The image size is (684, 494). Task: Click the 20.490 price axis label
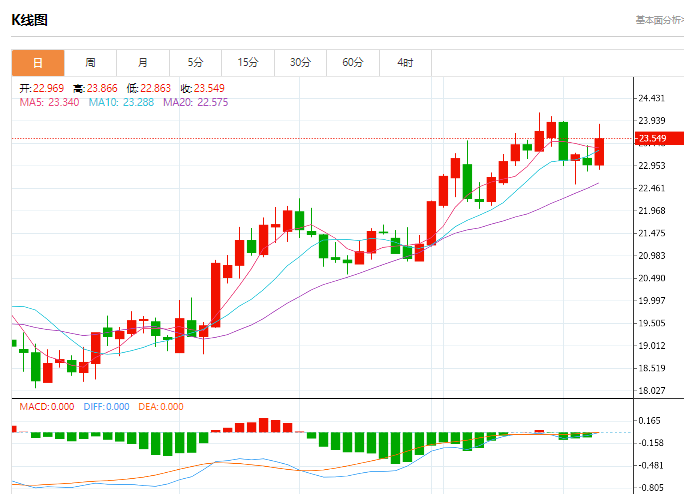tap(652, 278)
